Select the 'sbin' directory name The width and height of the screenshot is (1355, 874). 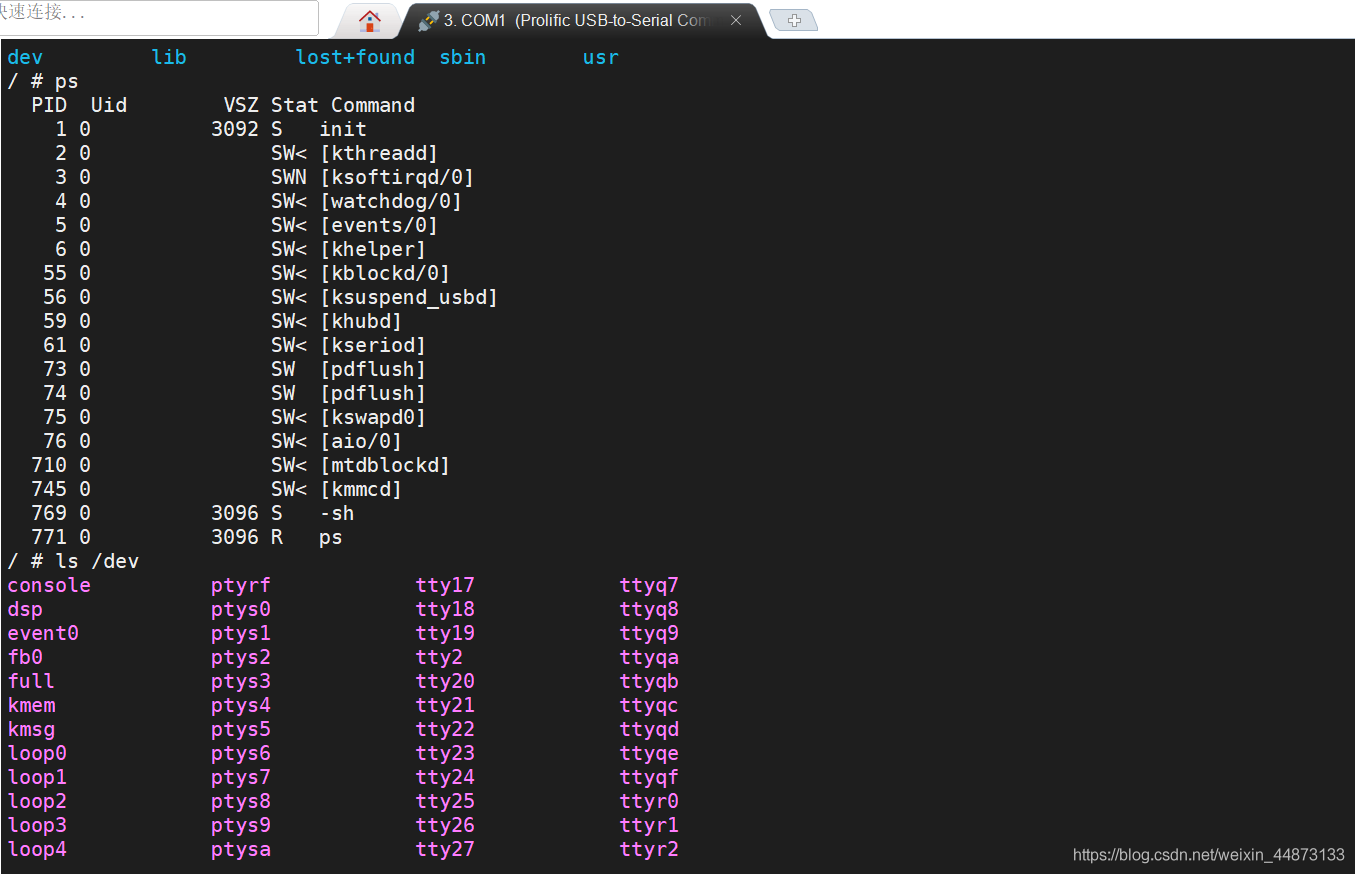[x=463, y=57]
